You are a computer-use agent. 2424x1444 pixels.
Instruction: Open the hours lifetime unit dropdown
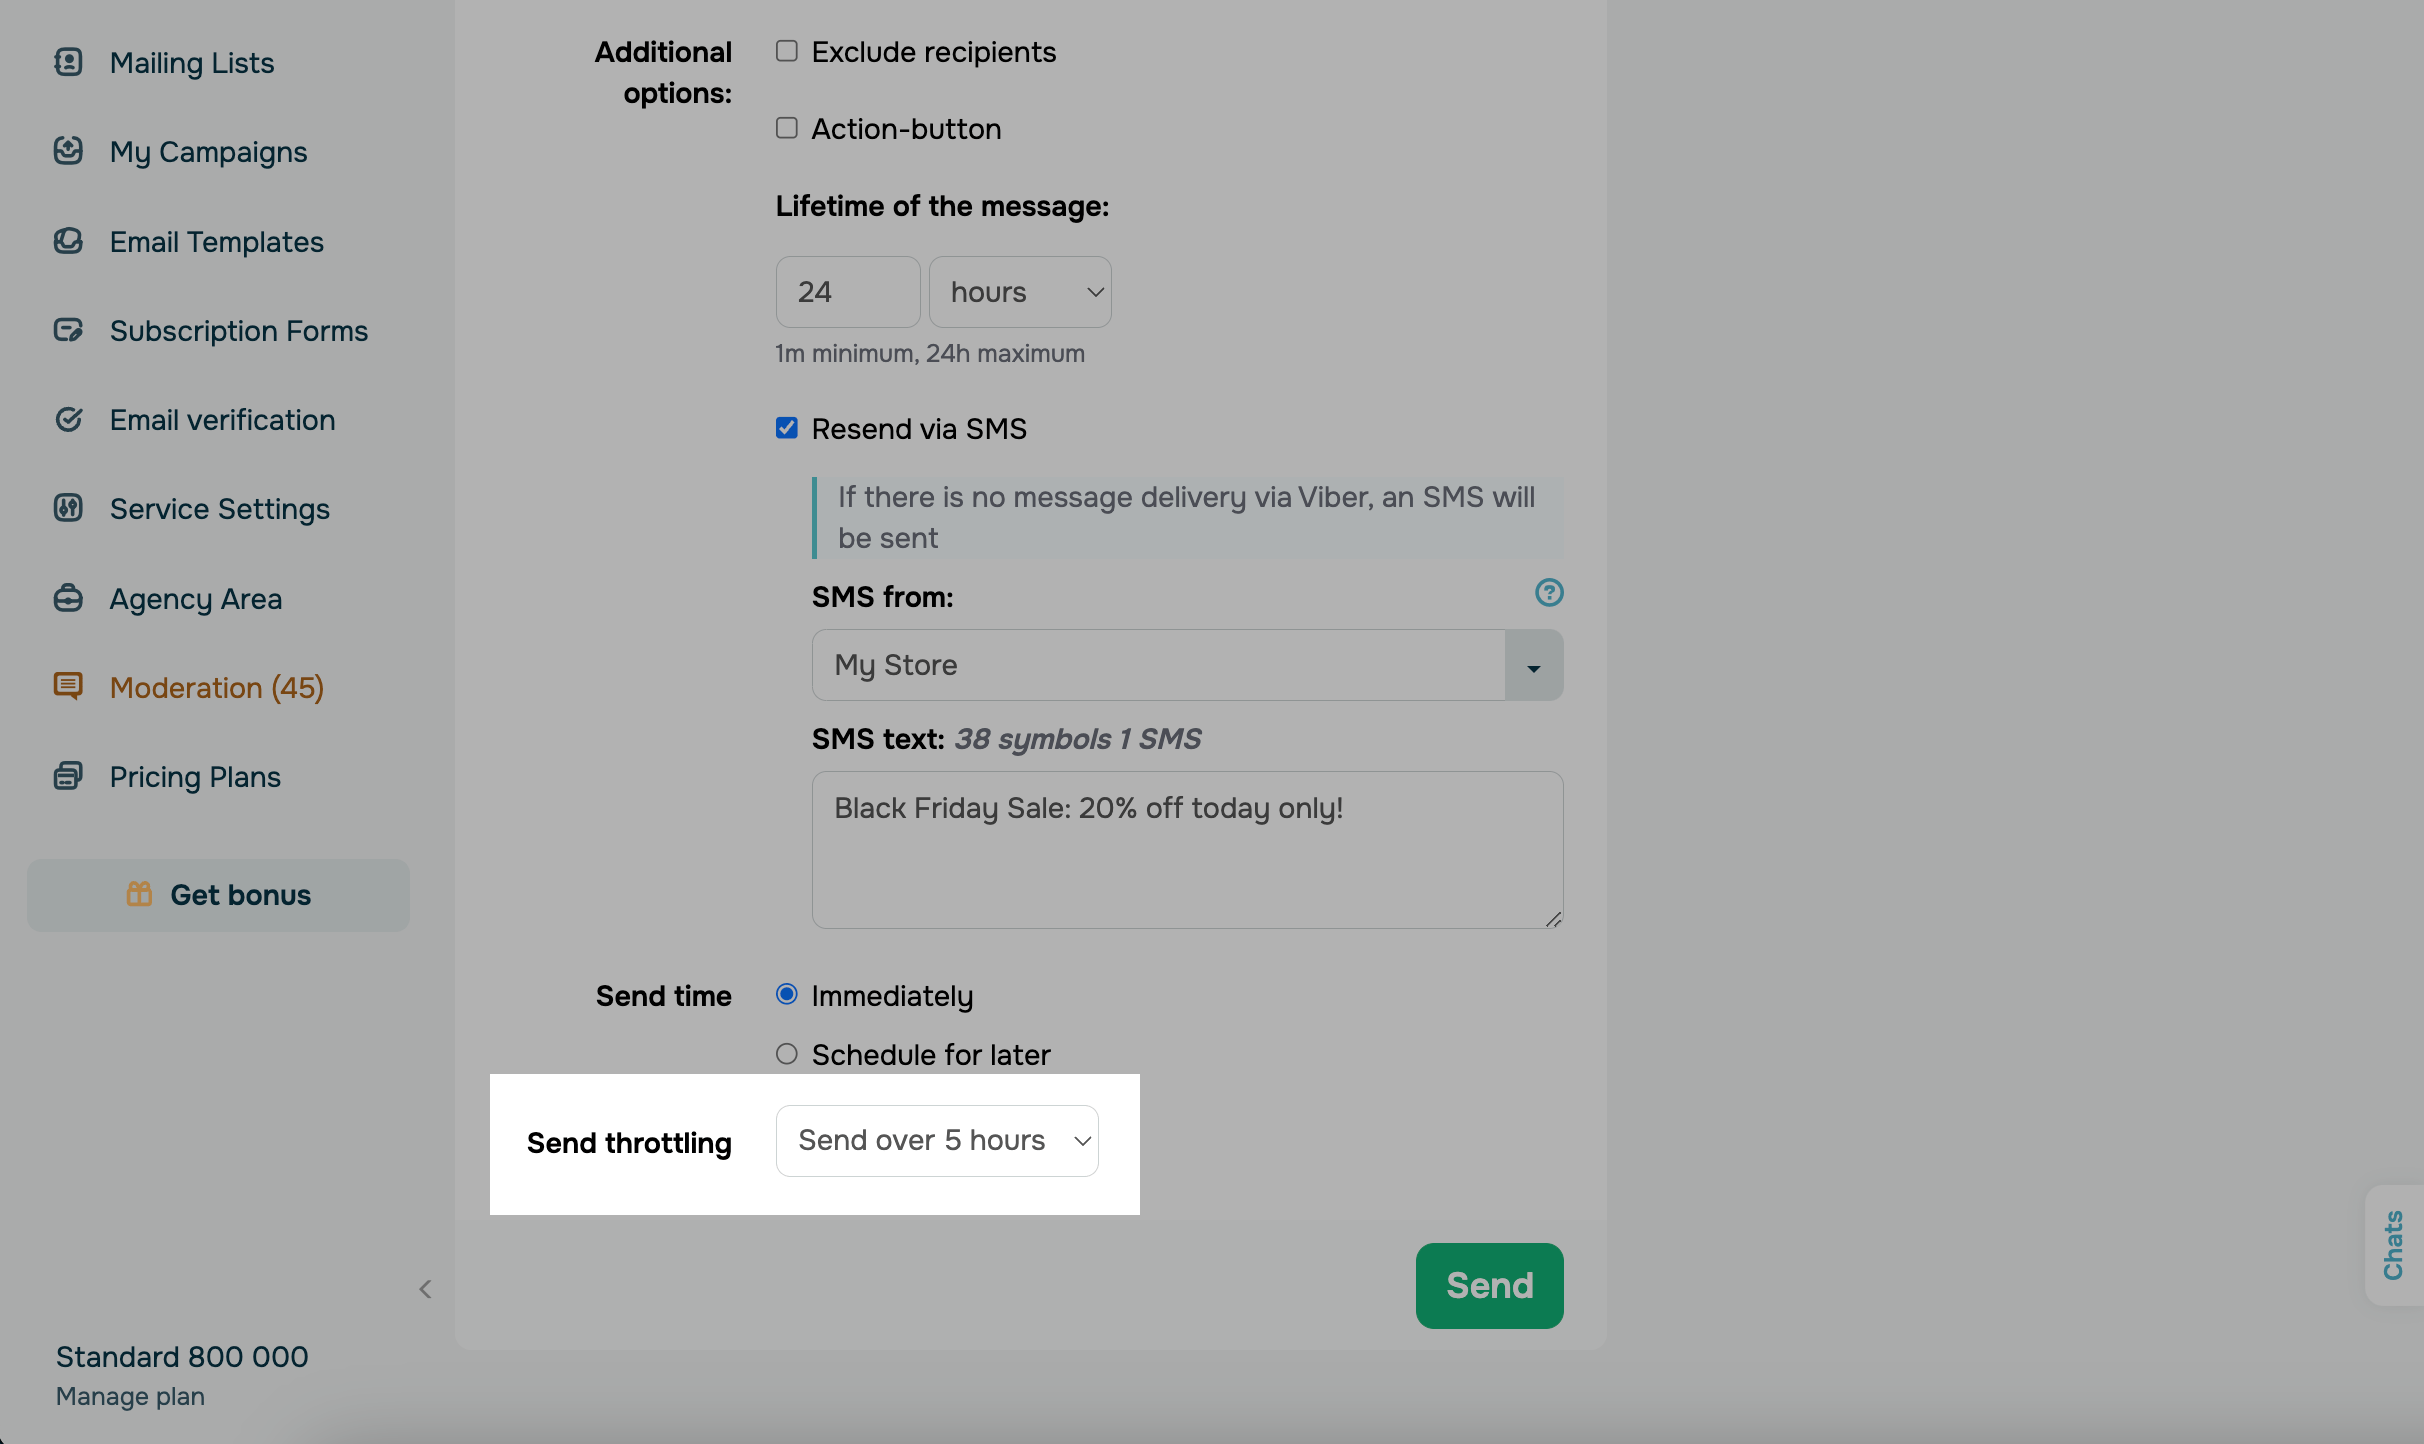pos(1020,292)
